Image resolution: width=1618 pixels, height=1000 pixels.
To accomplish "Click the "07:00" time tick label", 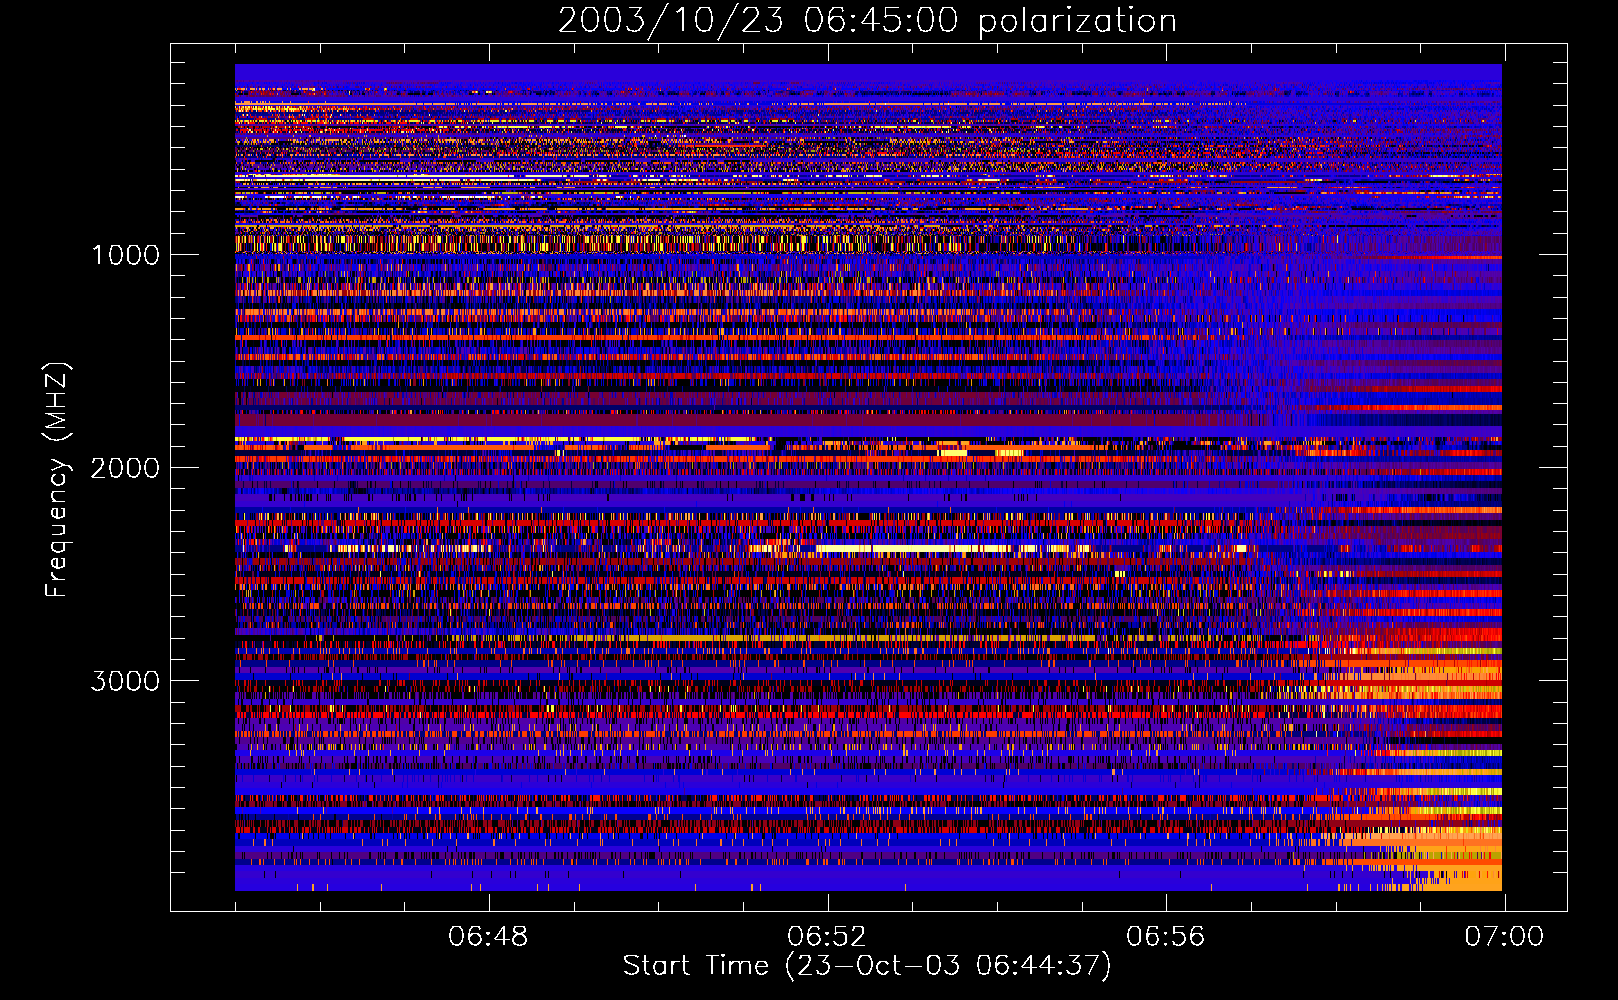I will click(x=1504, y=937).
